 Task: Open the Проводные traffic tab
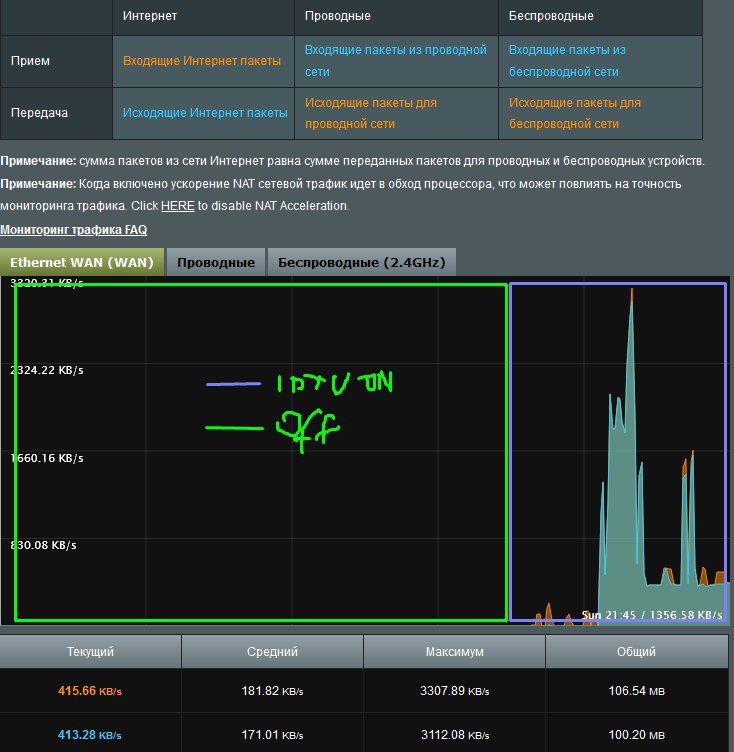216,262
